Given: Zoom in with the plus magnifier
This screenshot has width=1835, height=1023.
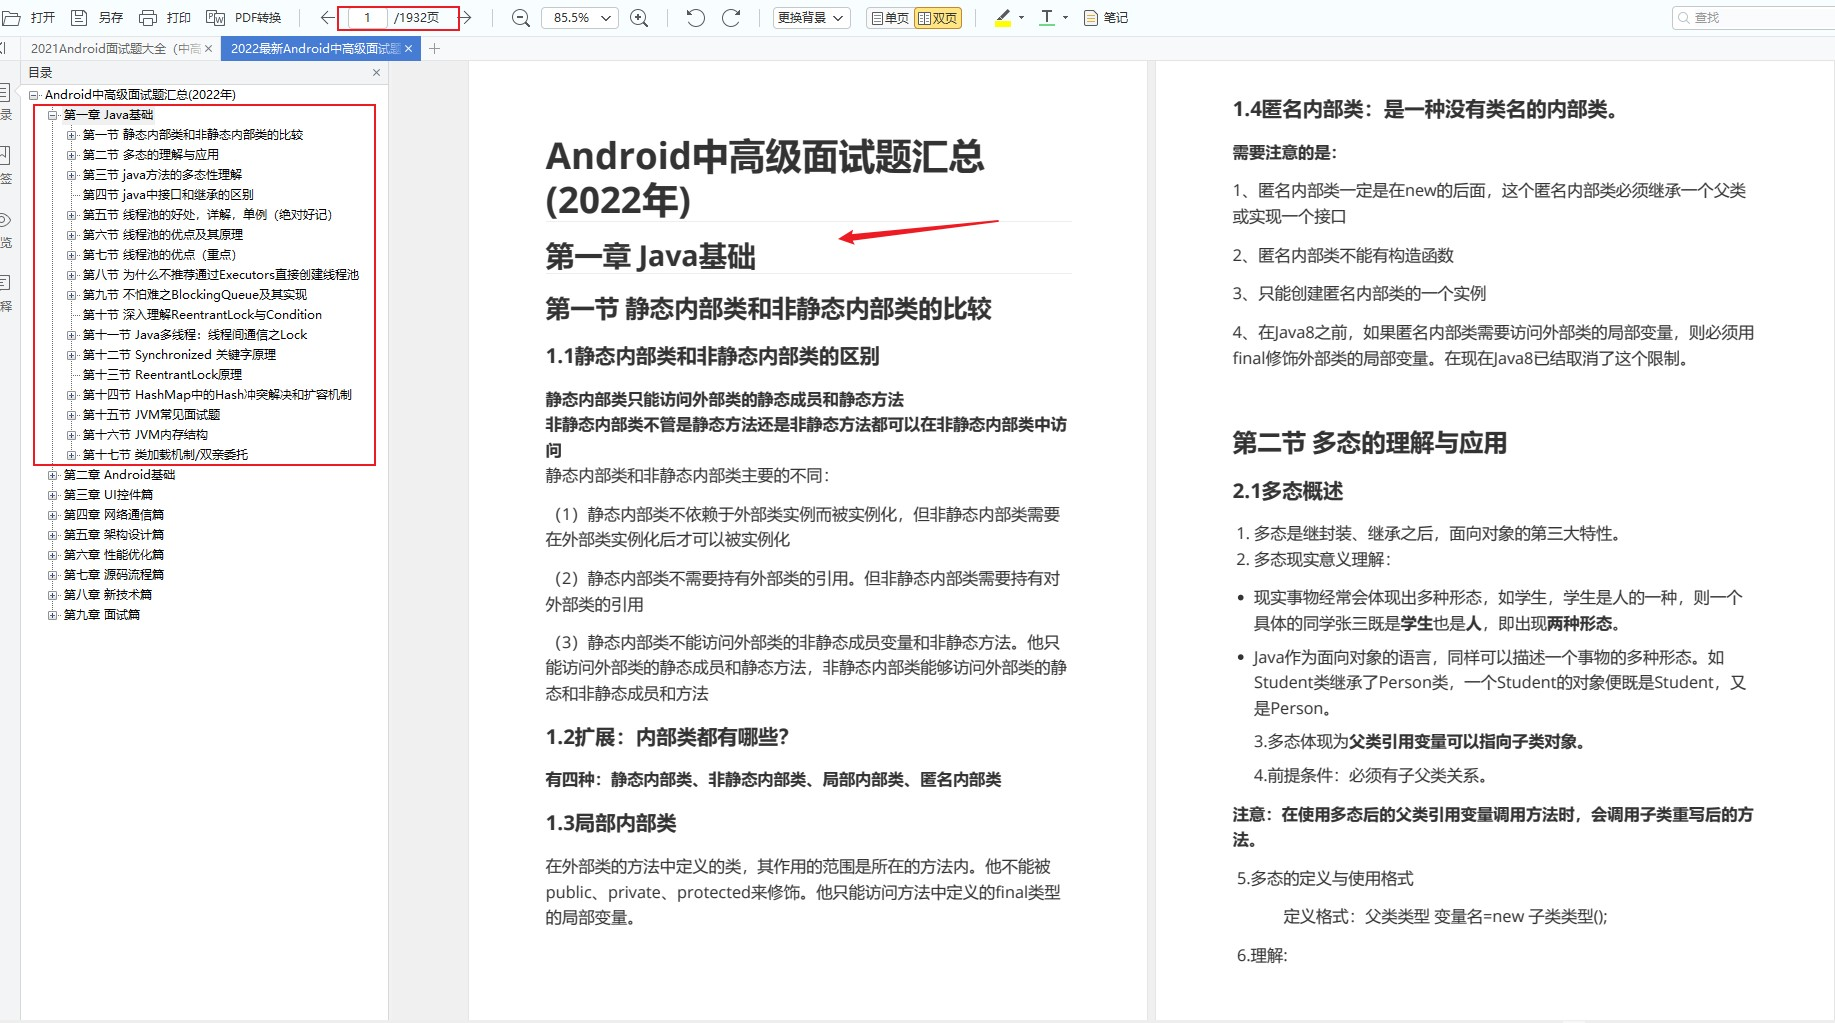Looking at the screenshot, I should [x=640, y=18].
